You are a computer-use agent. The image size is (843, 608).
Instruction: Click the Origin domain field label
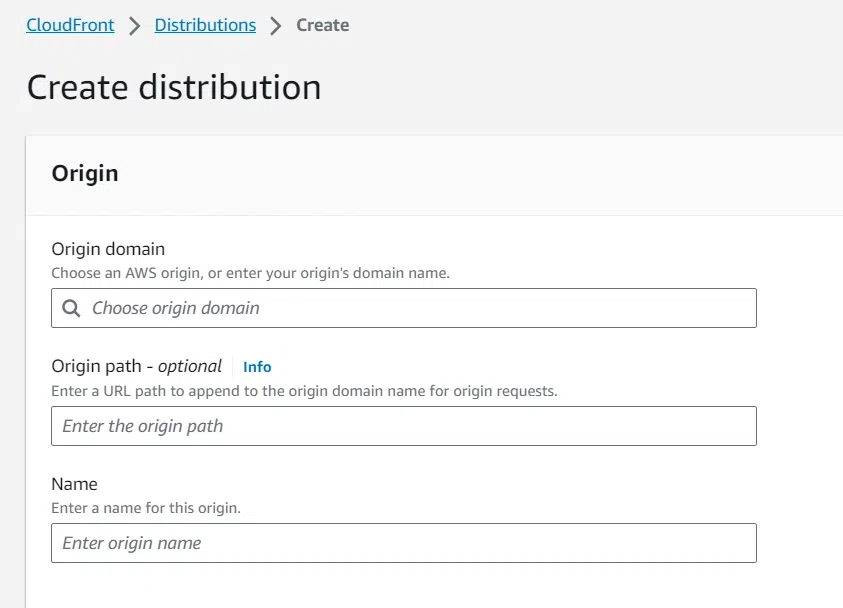[108, 249]
